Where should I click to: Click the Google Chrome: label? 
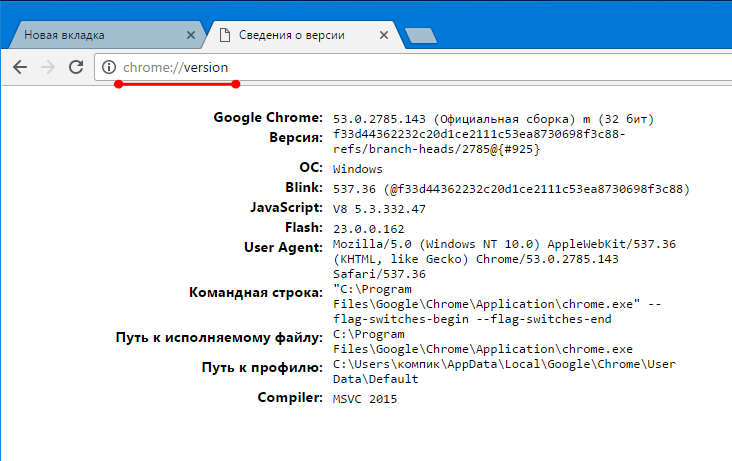coord(268,117)
